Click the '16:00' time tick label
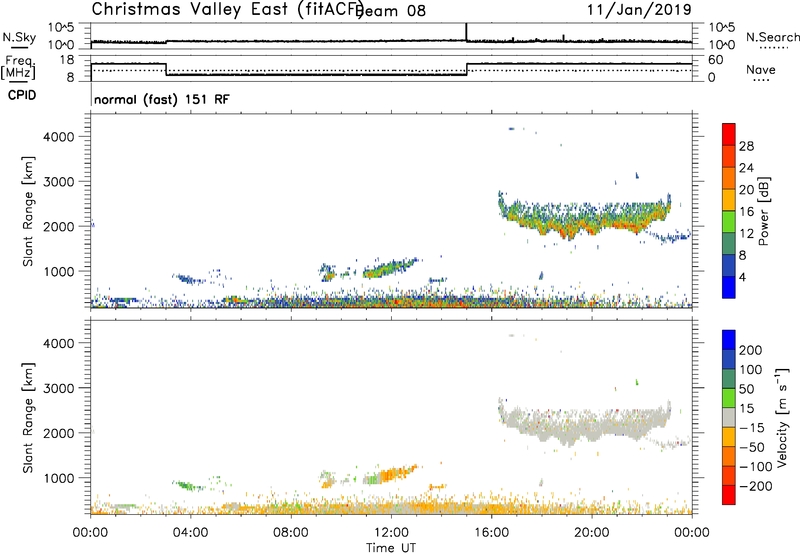This screenshot has width=800, height=554. pyautogui.click(x=491, y=533)
